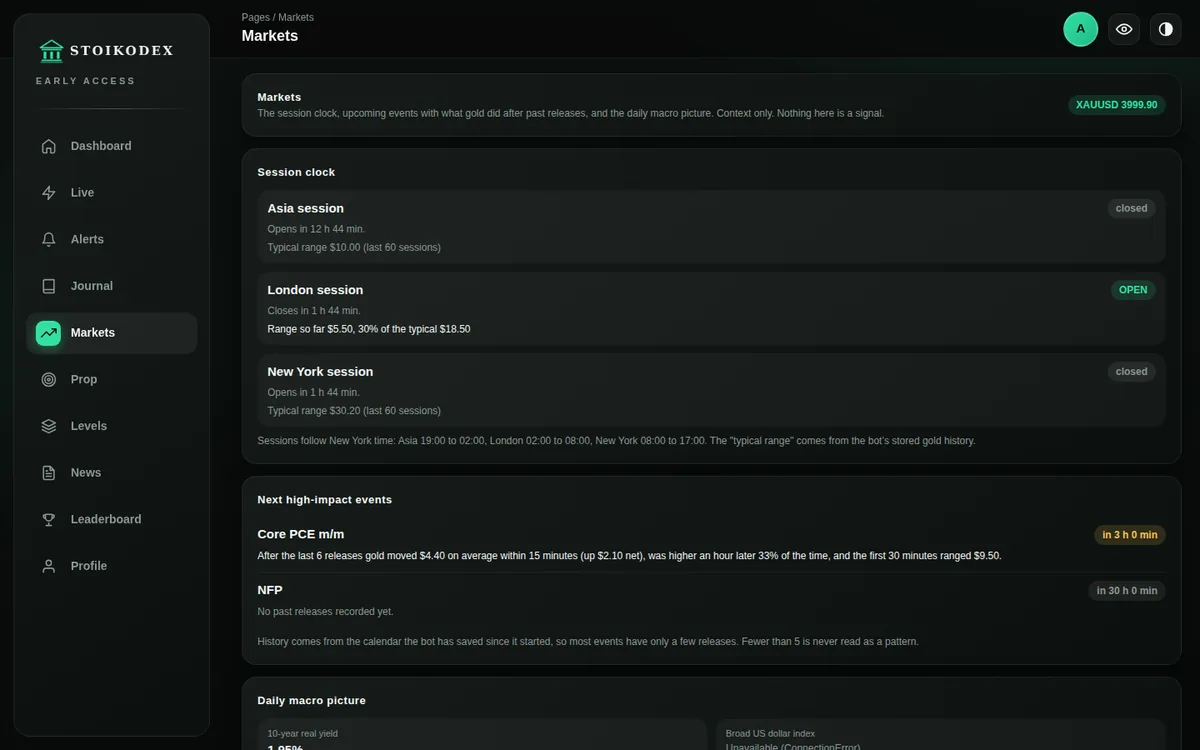This screenshot has width=1200, height=750.
Task: Click the Next high-impact events heading
Action: click(x=325, y=499)
